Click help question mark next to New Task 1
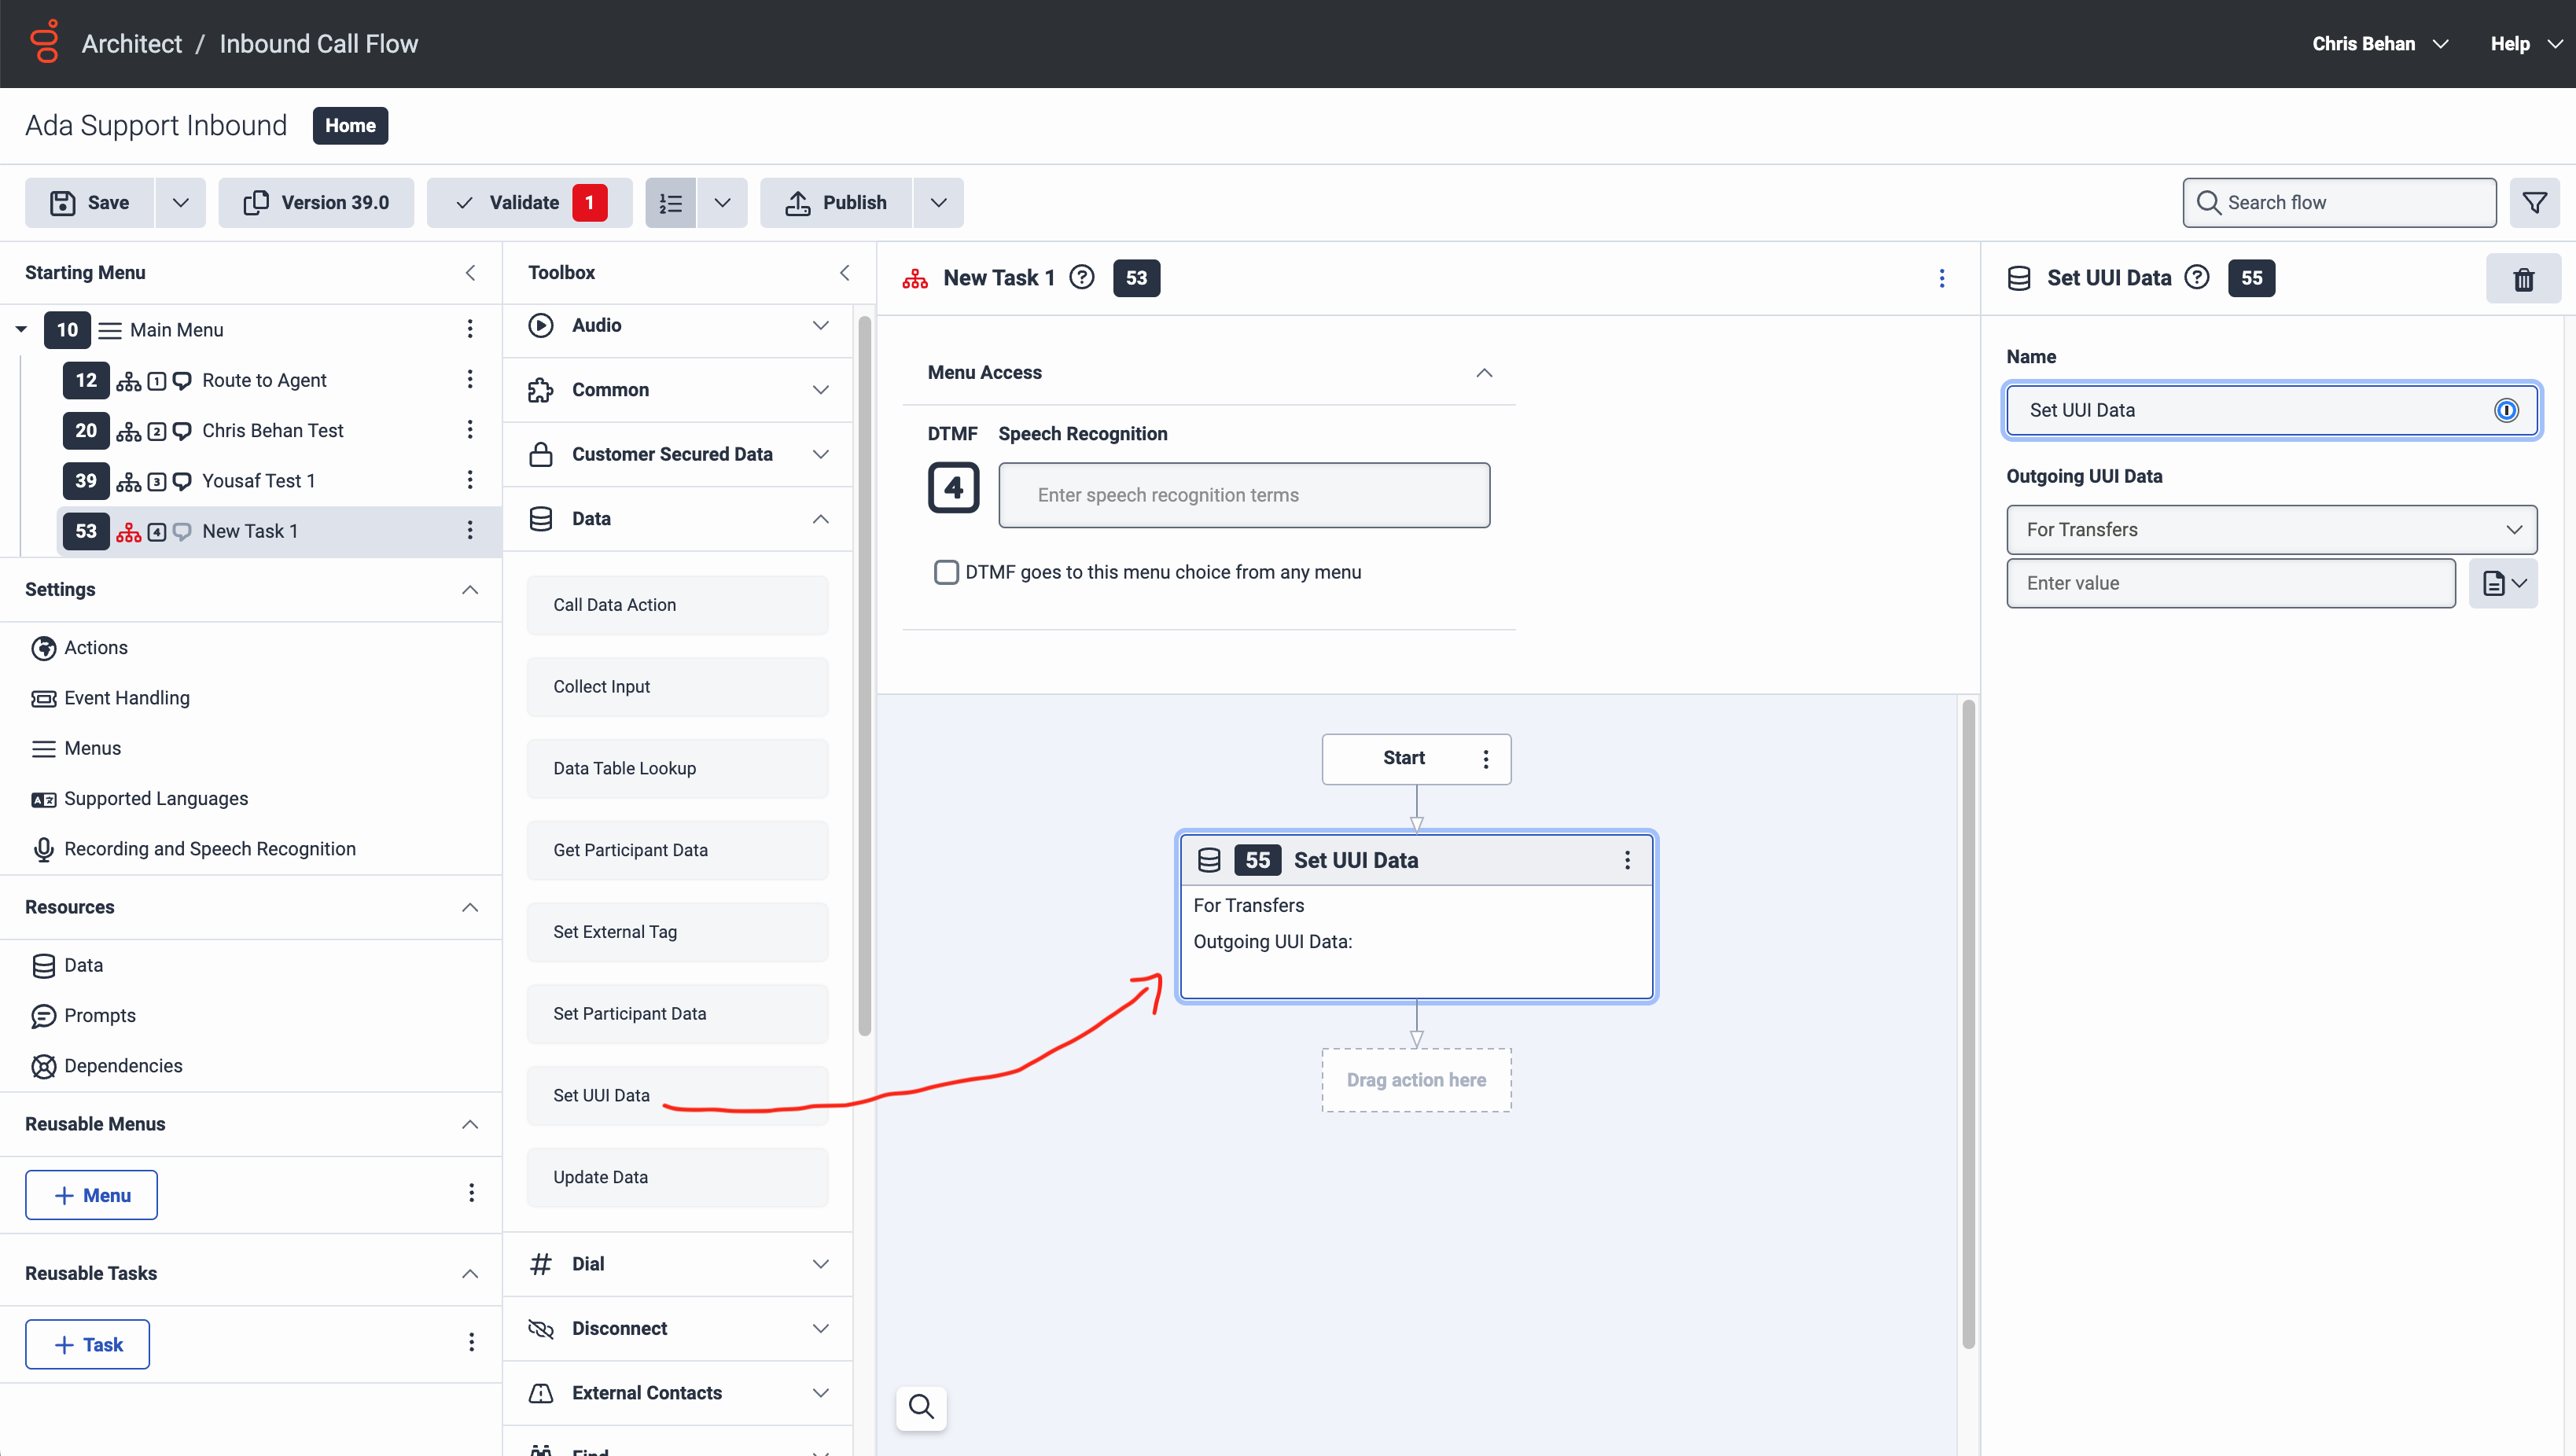This screenshot has width=2576, height=1456. [1082, 278]
